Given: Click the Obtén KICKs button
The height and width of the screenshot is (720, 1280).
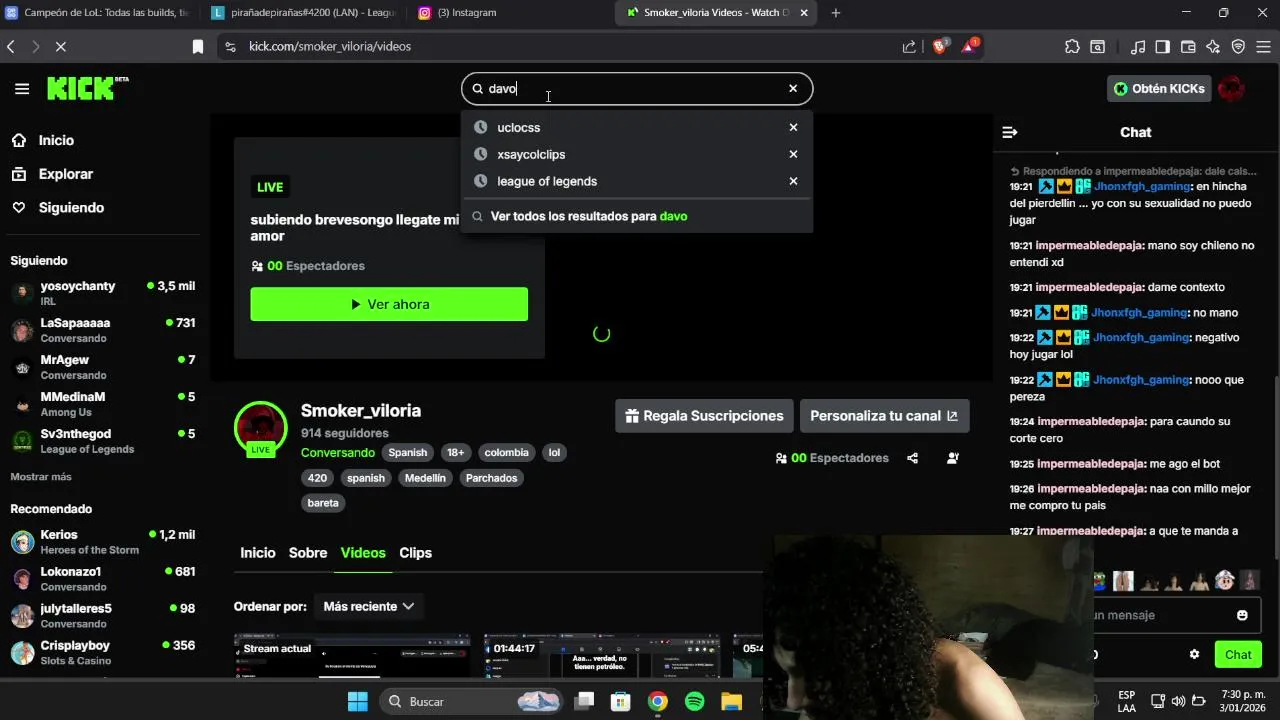Looking at the screenshot, I should (x=1160, y=88).
